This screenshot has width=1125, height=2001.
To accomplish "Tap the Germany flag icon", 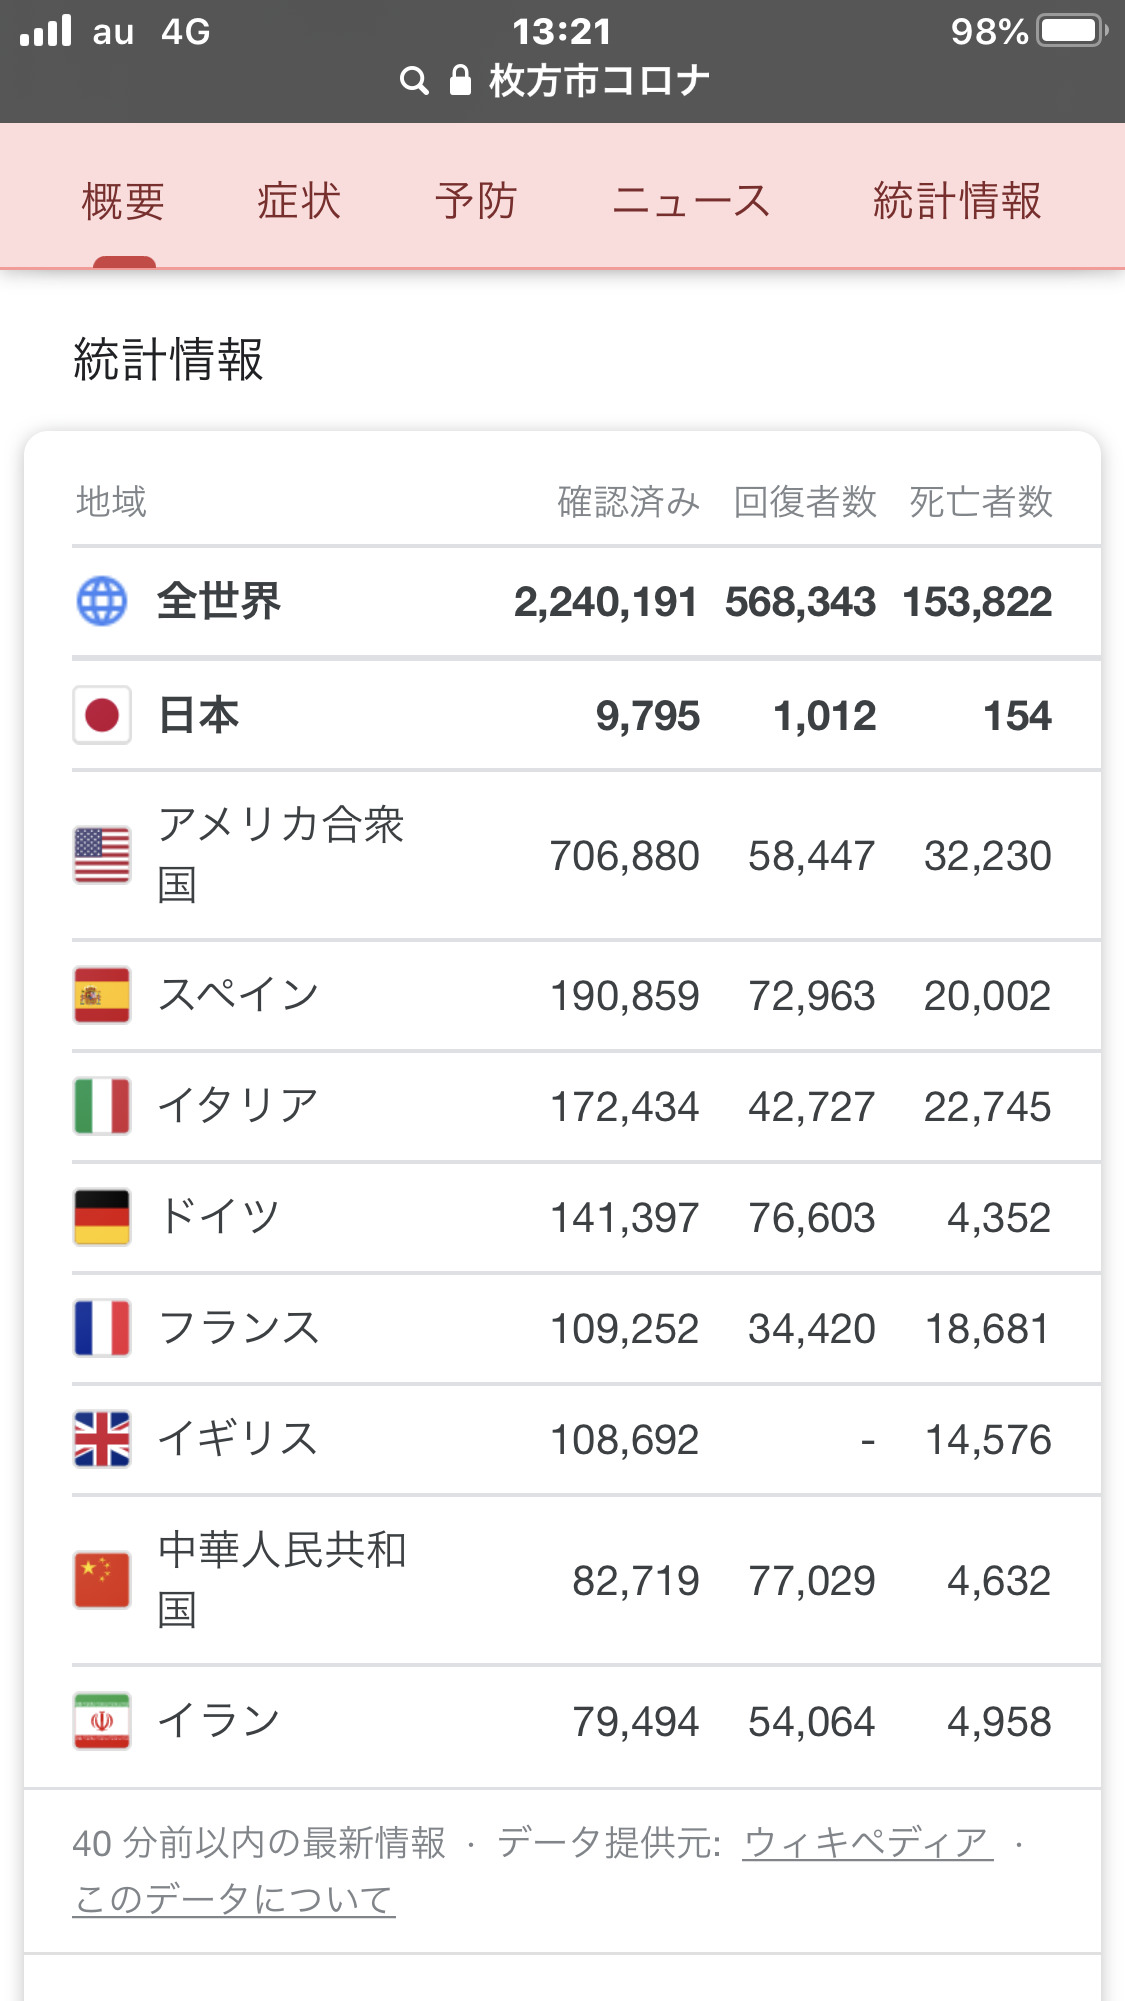I will (102, 1217).
